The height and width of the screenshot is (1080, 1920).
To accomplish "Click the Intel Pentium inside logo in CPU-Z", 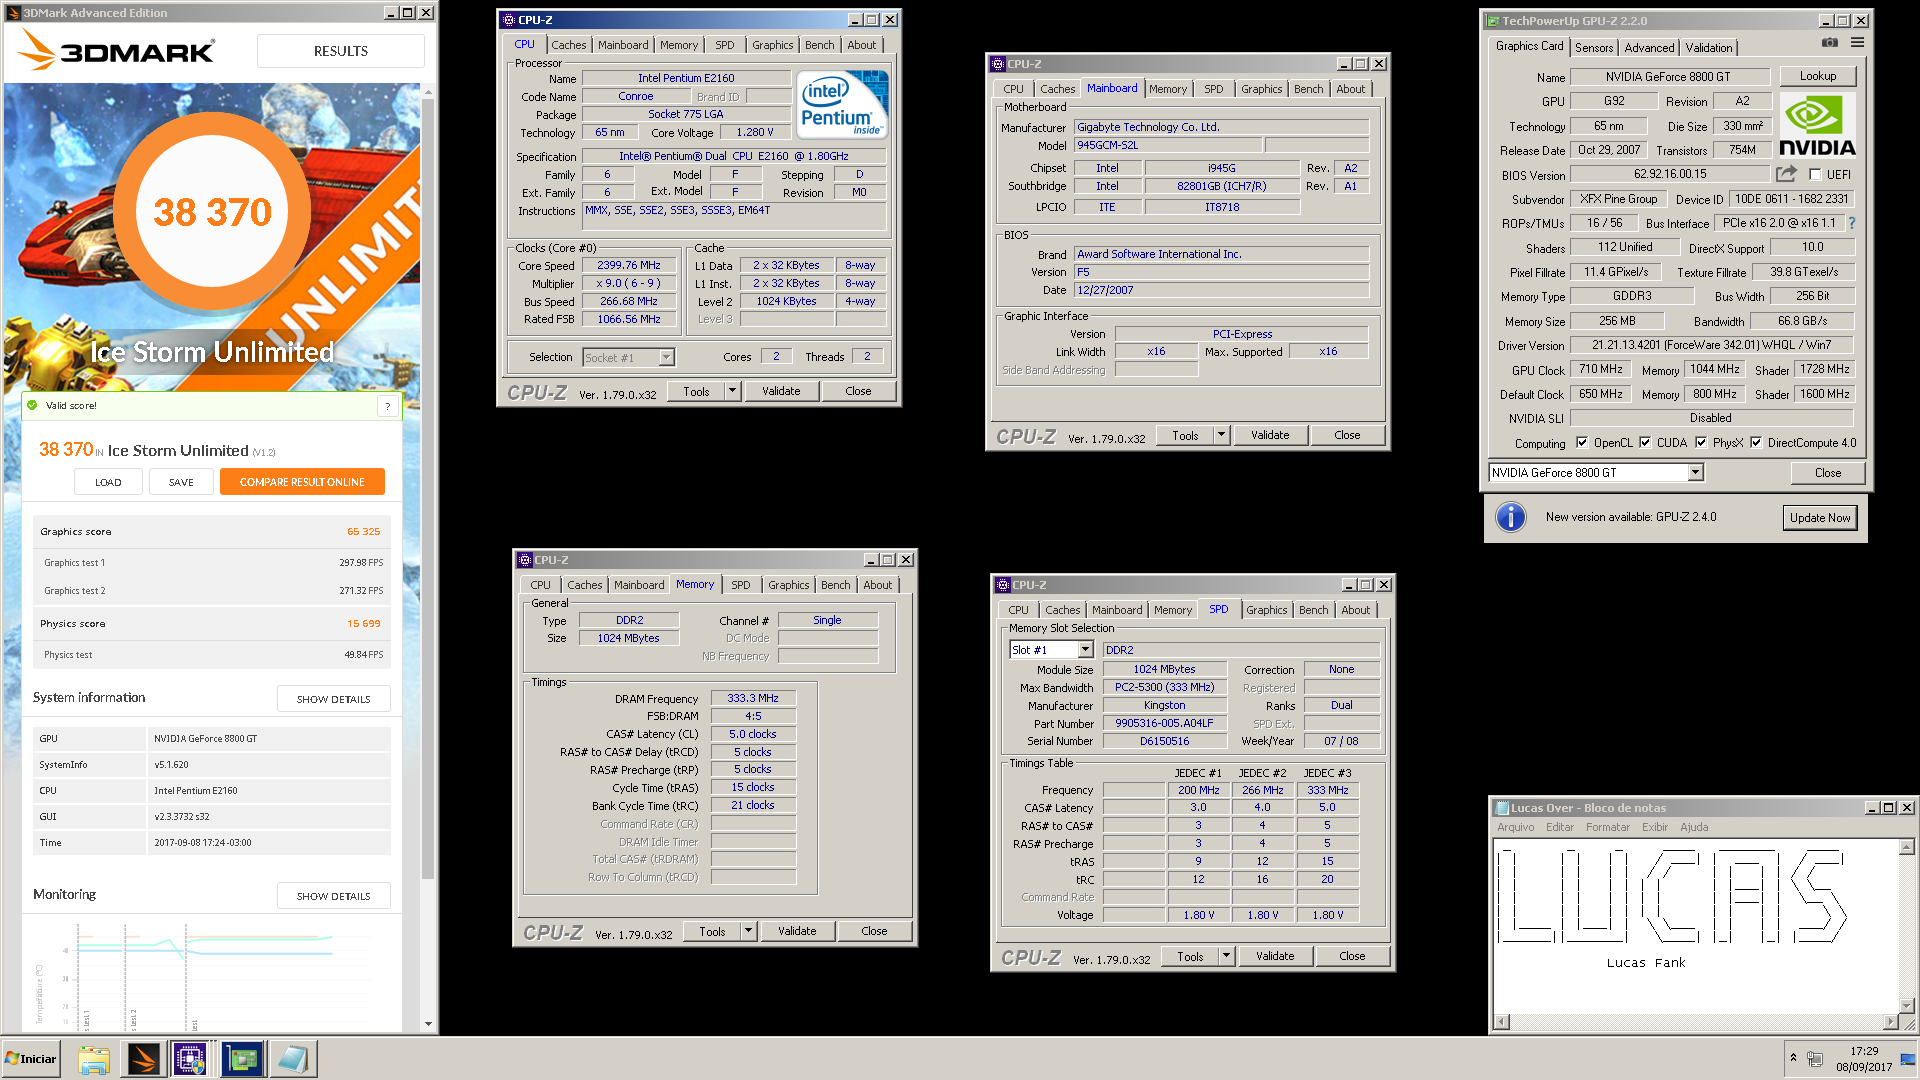I will pyautogui.click(x=843, y=104).
